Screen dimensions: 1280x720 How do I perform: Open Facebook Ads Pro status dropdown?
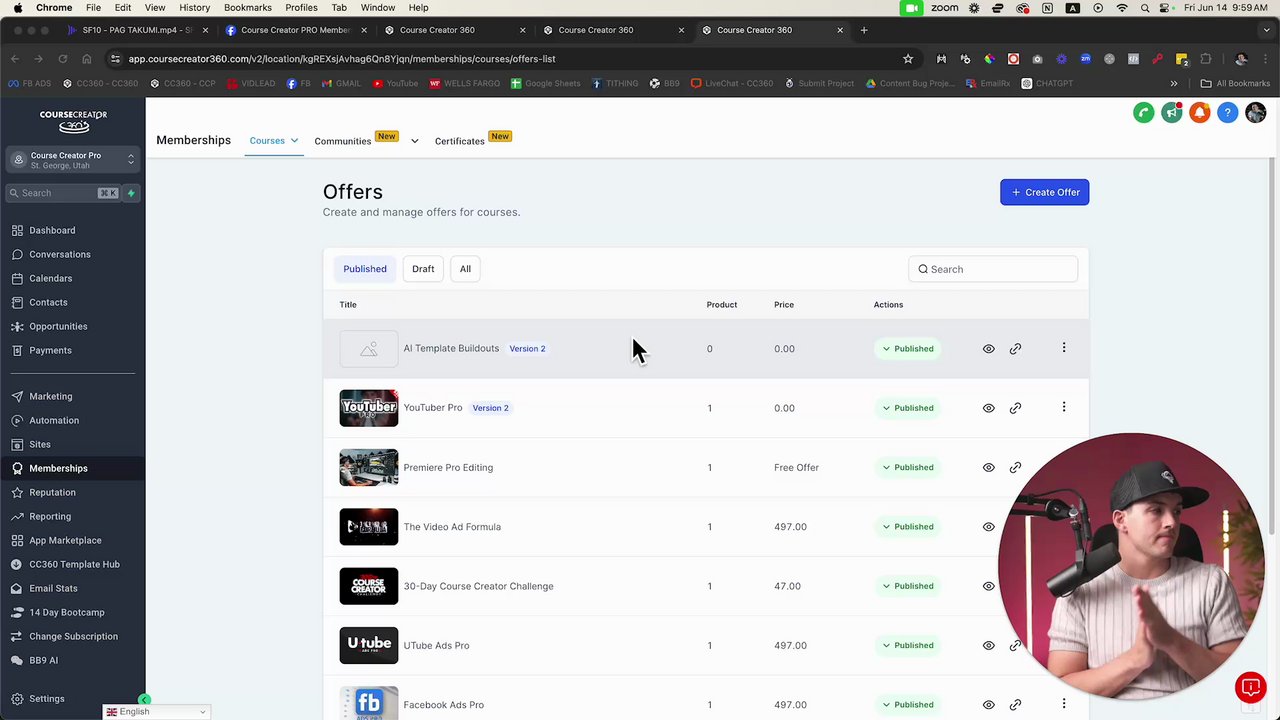click(908, 705)
